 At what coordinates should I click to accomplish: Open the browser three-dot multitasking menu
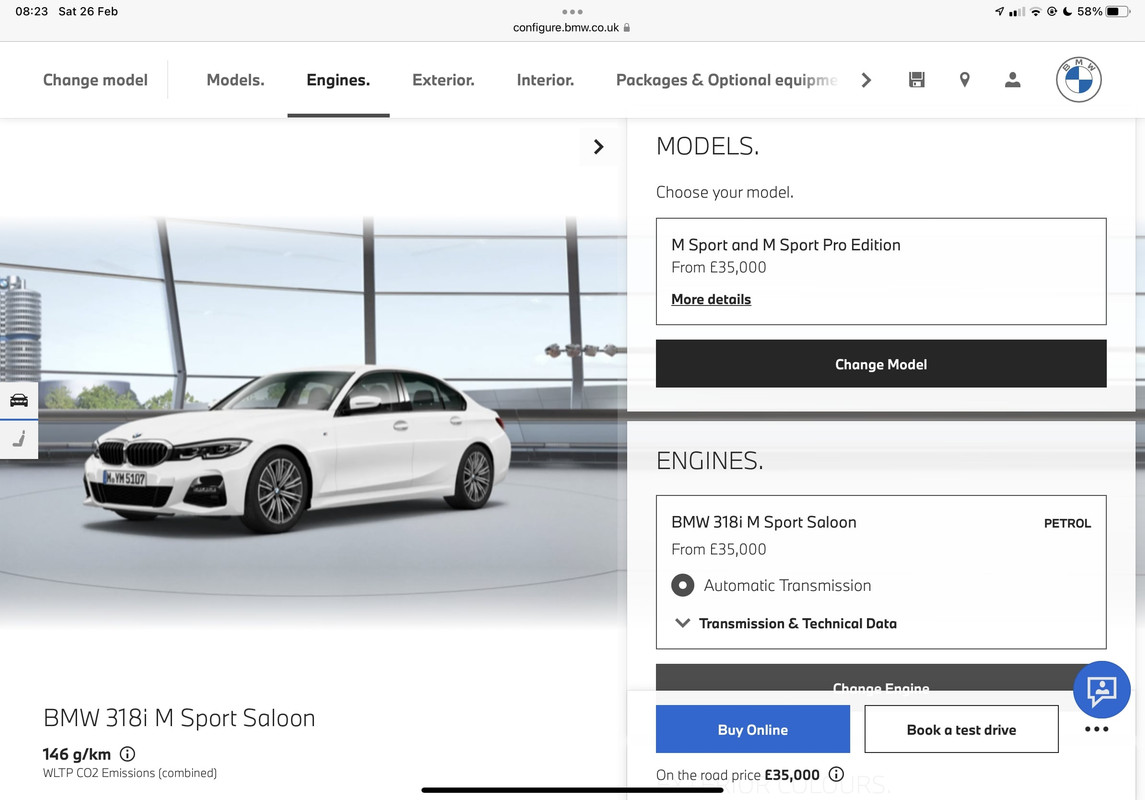(x=572, y=12)
